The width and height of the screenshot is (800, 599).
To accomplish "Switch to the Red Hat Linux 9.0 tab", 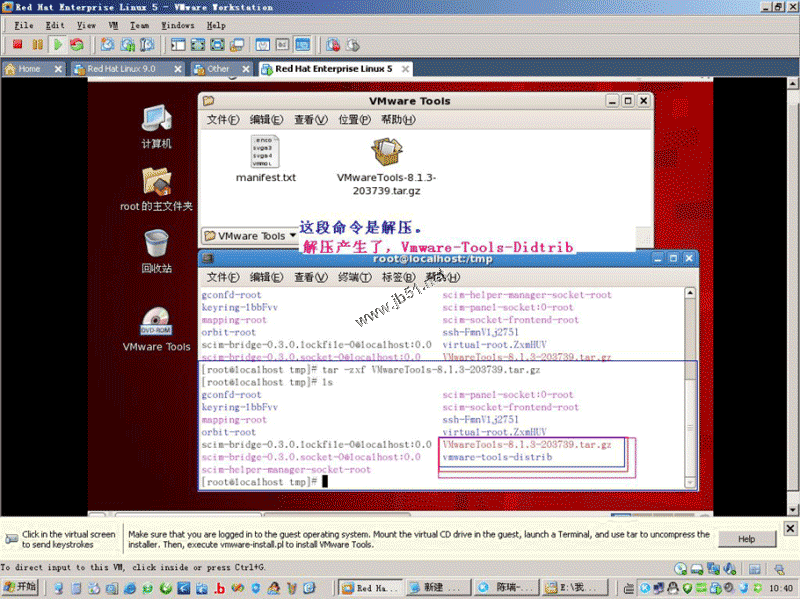I will pyautogui.click(x=121, y=69).
